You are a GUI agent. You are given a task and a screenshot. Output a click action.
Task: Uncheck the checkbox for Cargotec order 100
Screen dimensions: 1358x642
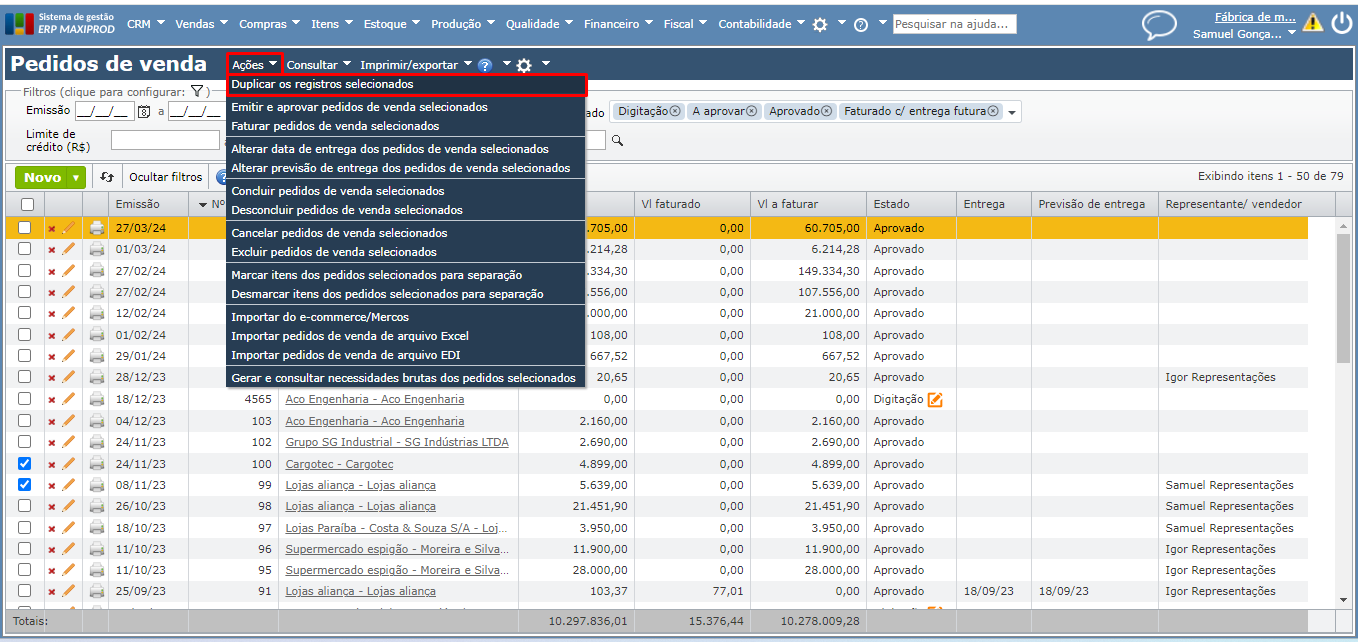(x=25, y=464)
